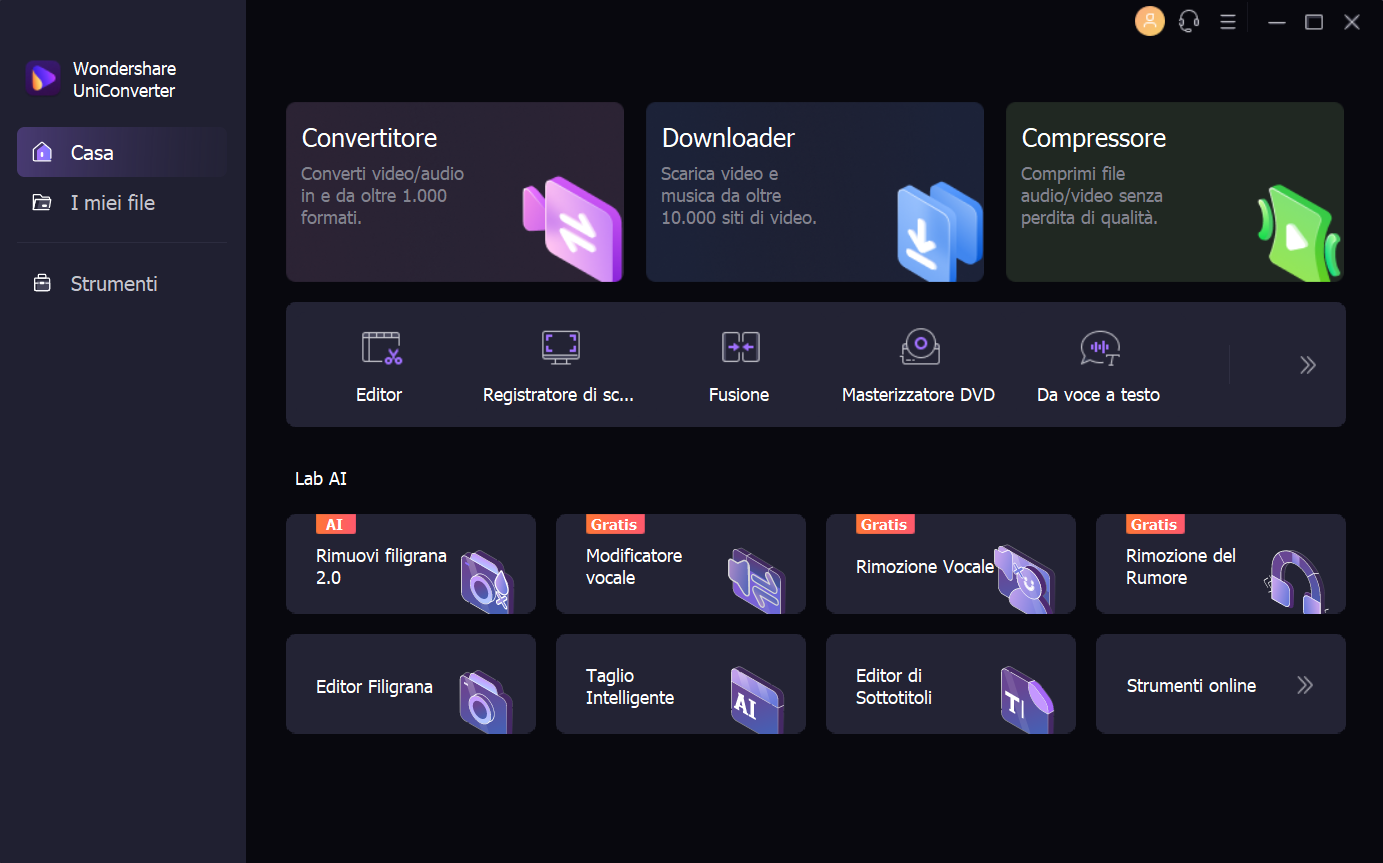Select the Masterizzatore DVD label
The width and height of the screenshot is (1383, 863).
918,395
